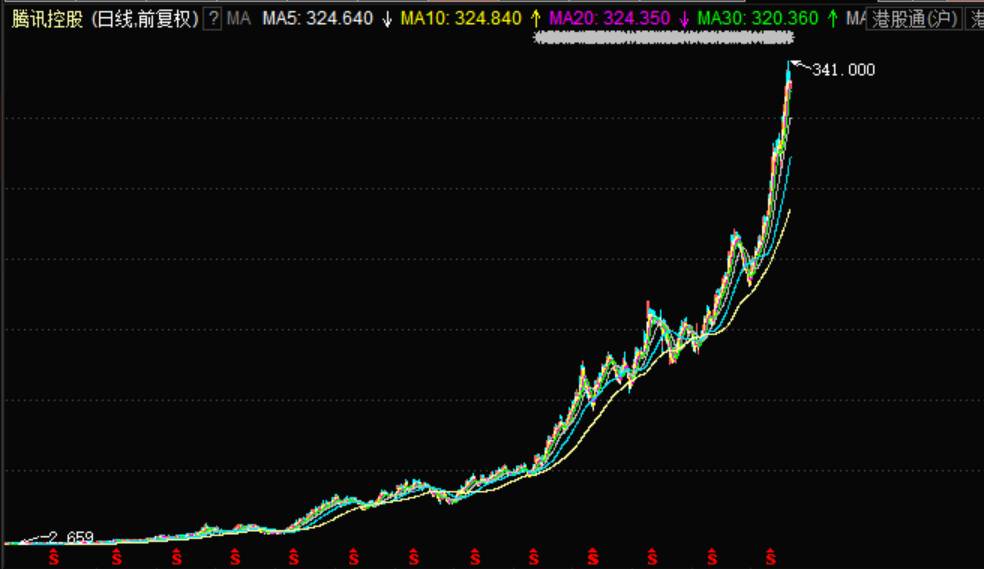Click the question mark help icon

tap(212, 18)
